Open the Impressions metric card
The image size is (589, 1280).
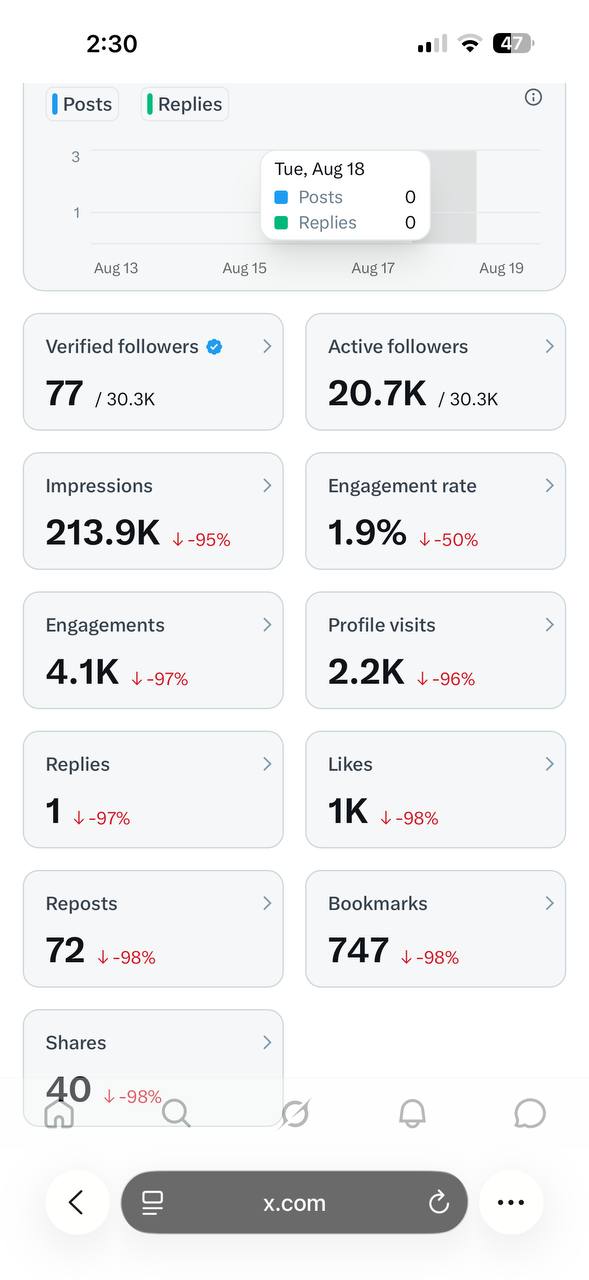click(x=153, y=511)
